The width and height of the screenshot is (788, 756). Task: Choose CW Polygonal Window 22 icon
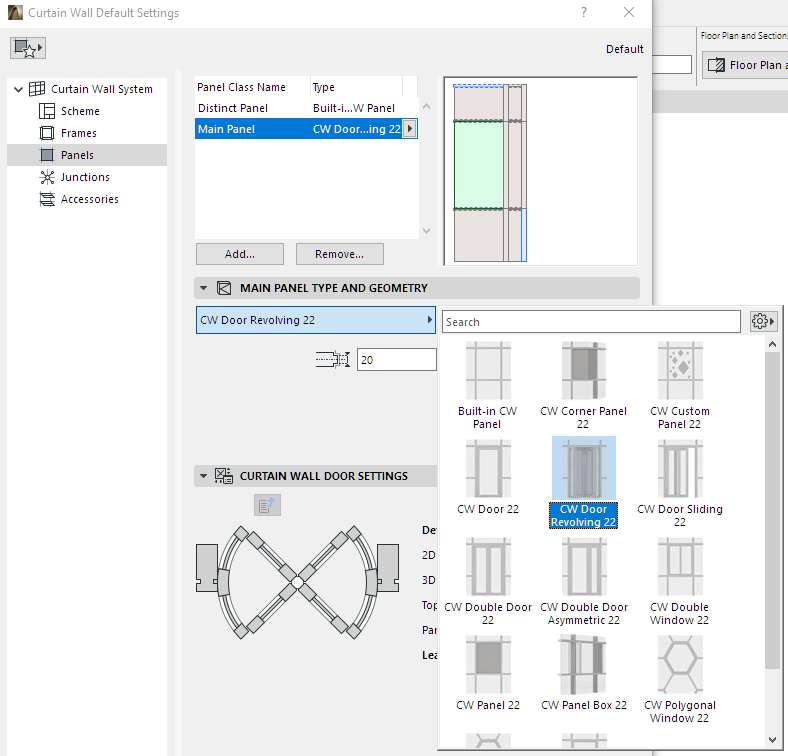click(x=679, y=666)
